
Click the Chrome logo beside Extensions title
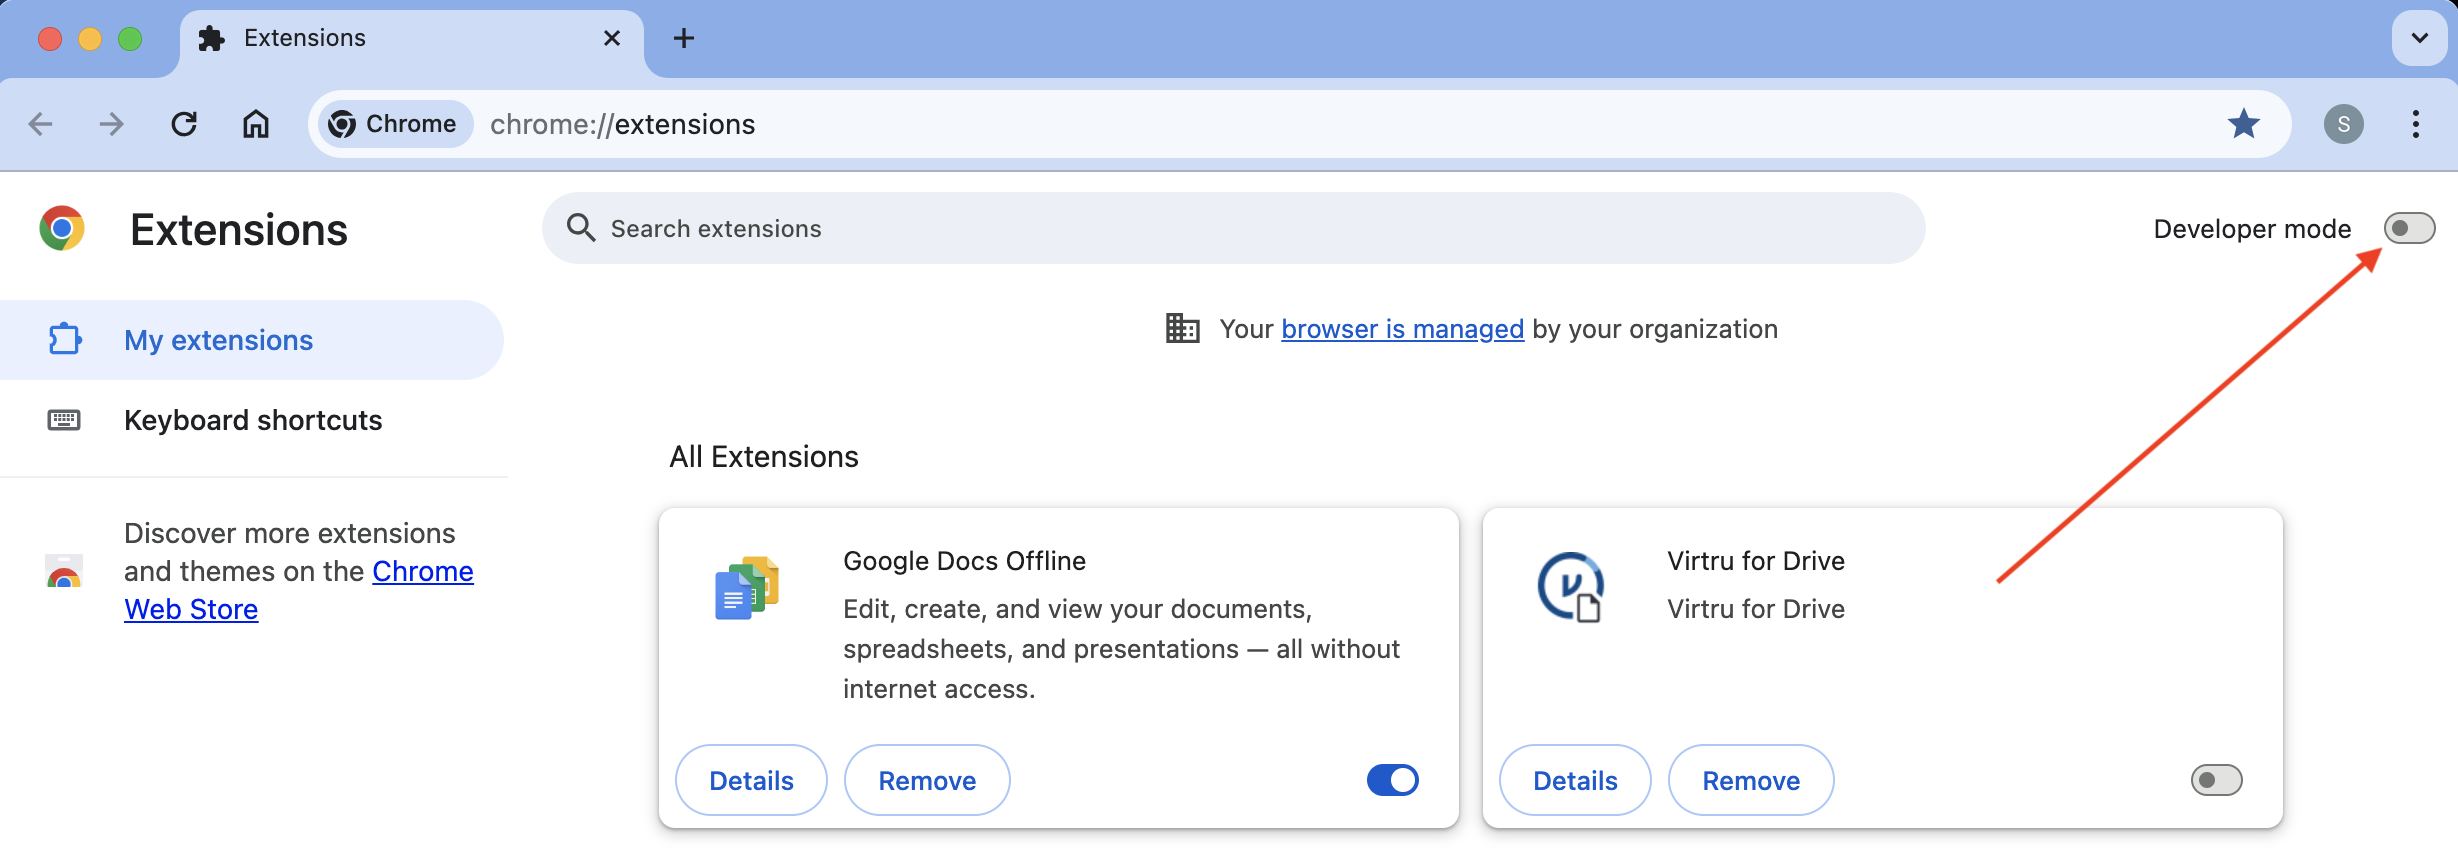coord(62,229)
